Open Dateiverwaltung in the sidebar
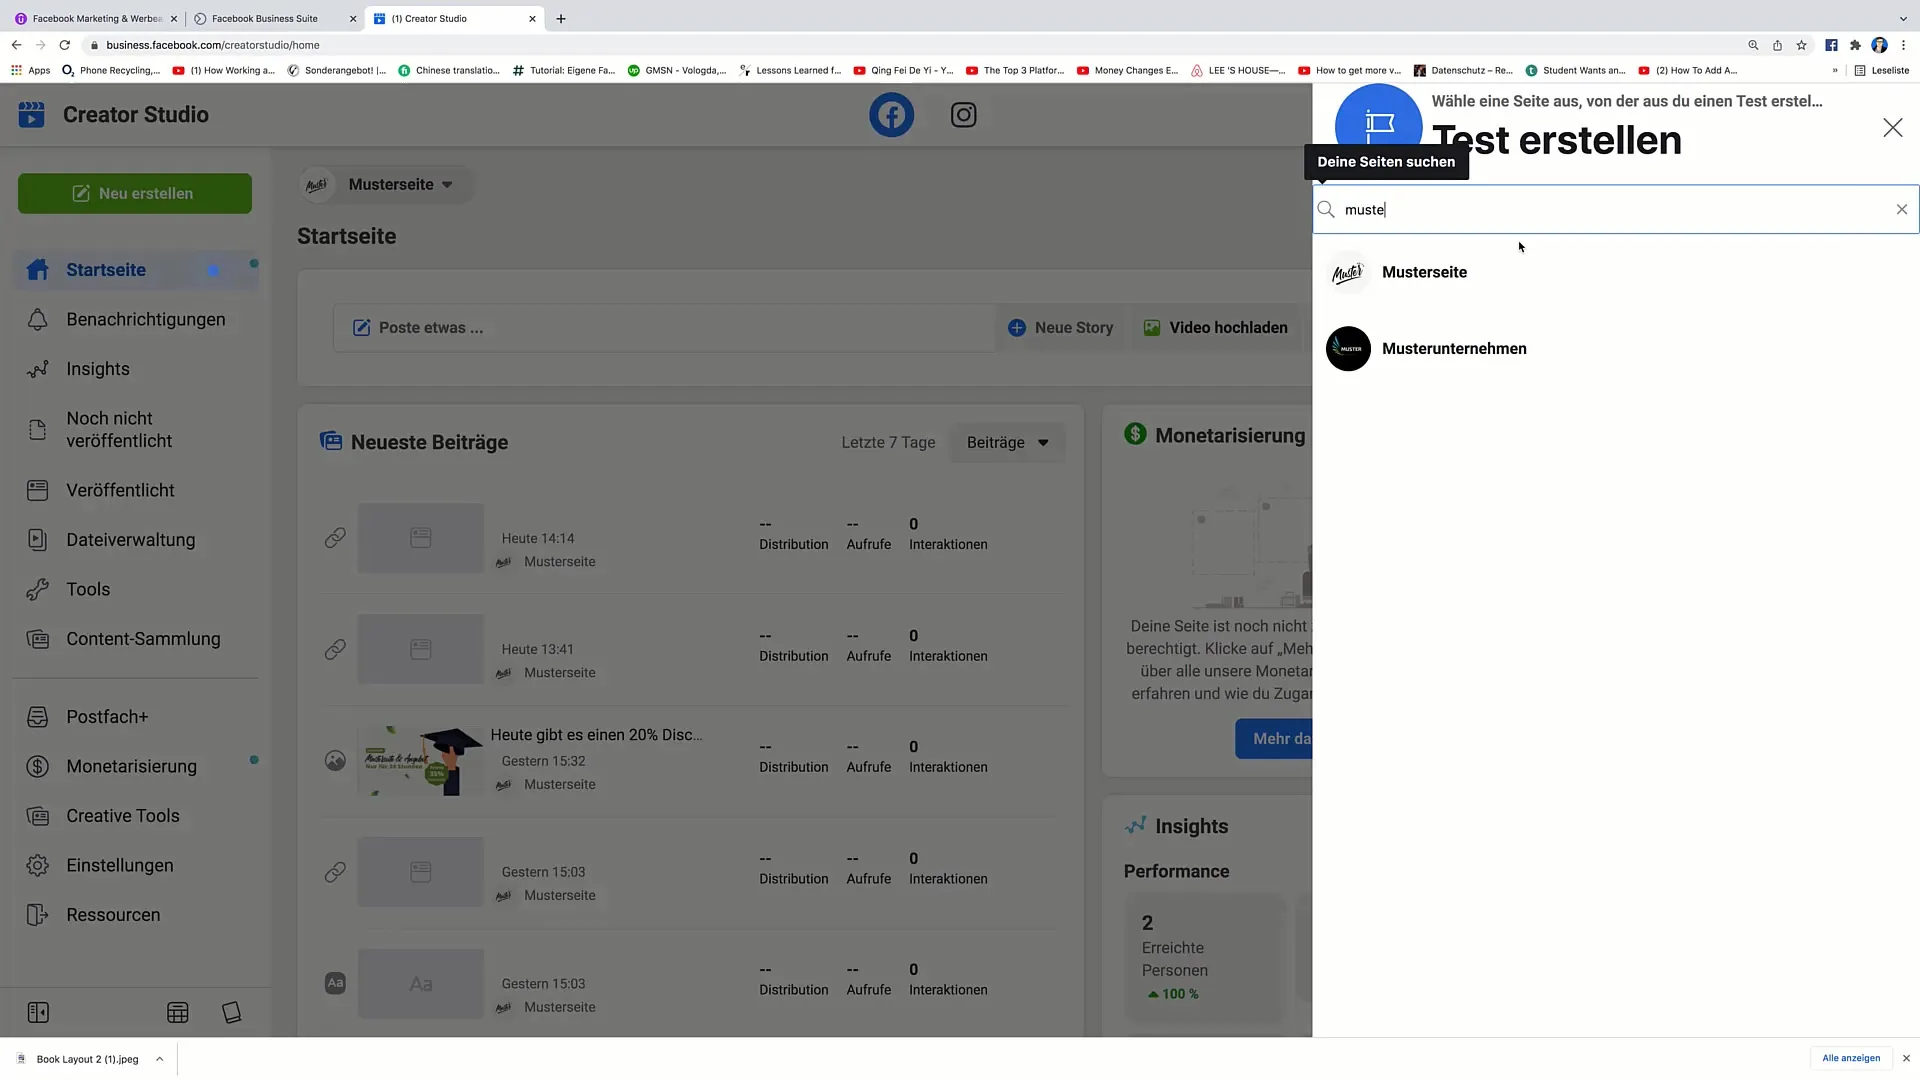 click(x=135, y=540)
